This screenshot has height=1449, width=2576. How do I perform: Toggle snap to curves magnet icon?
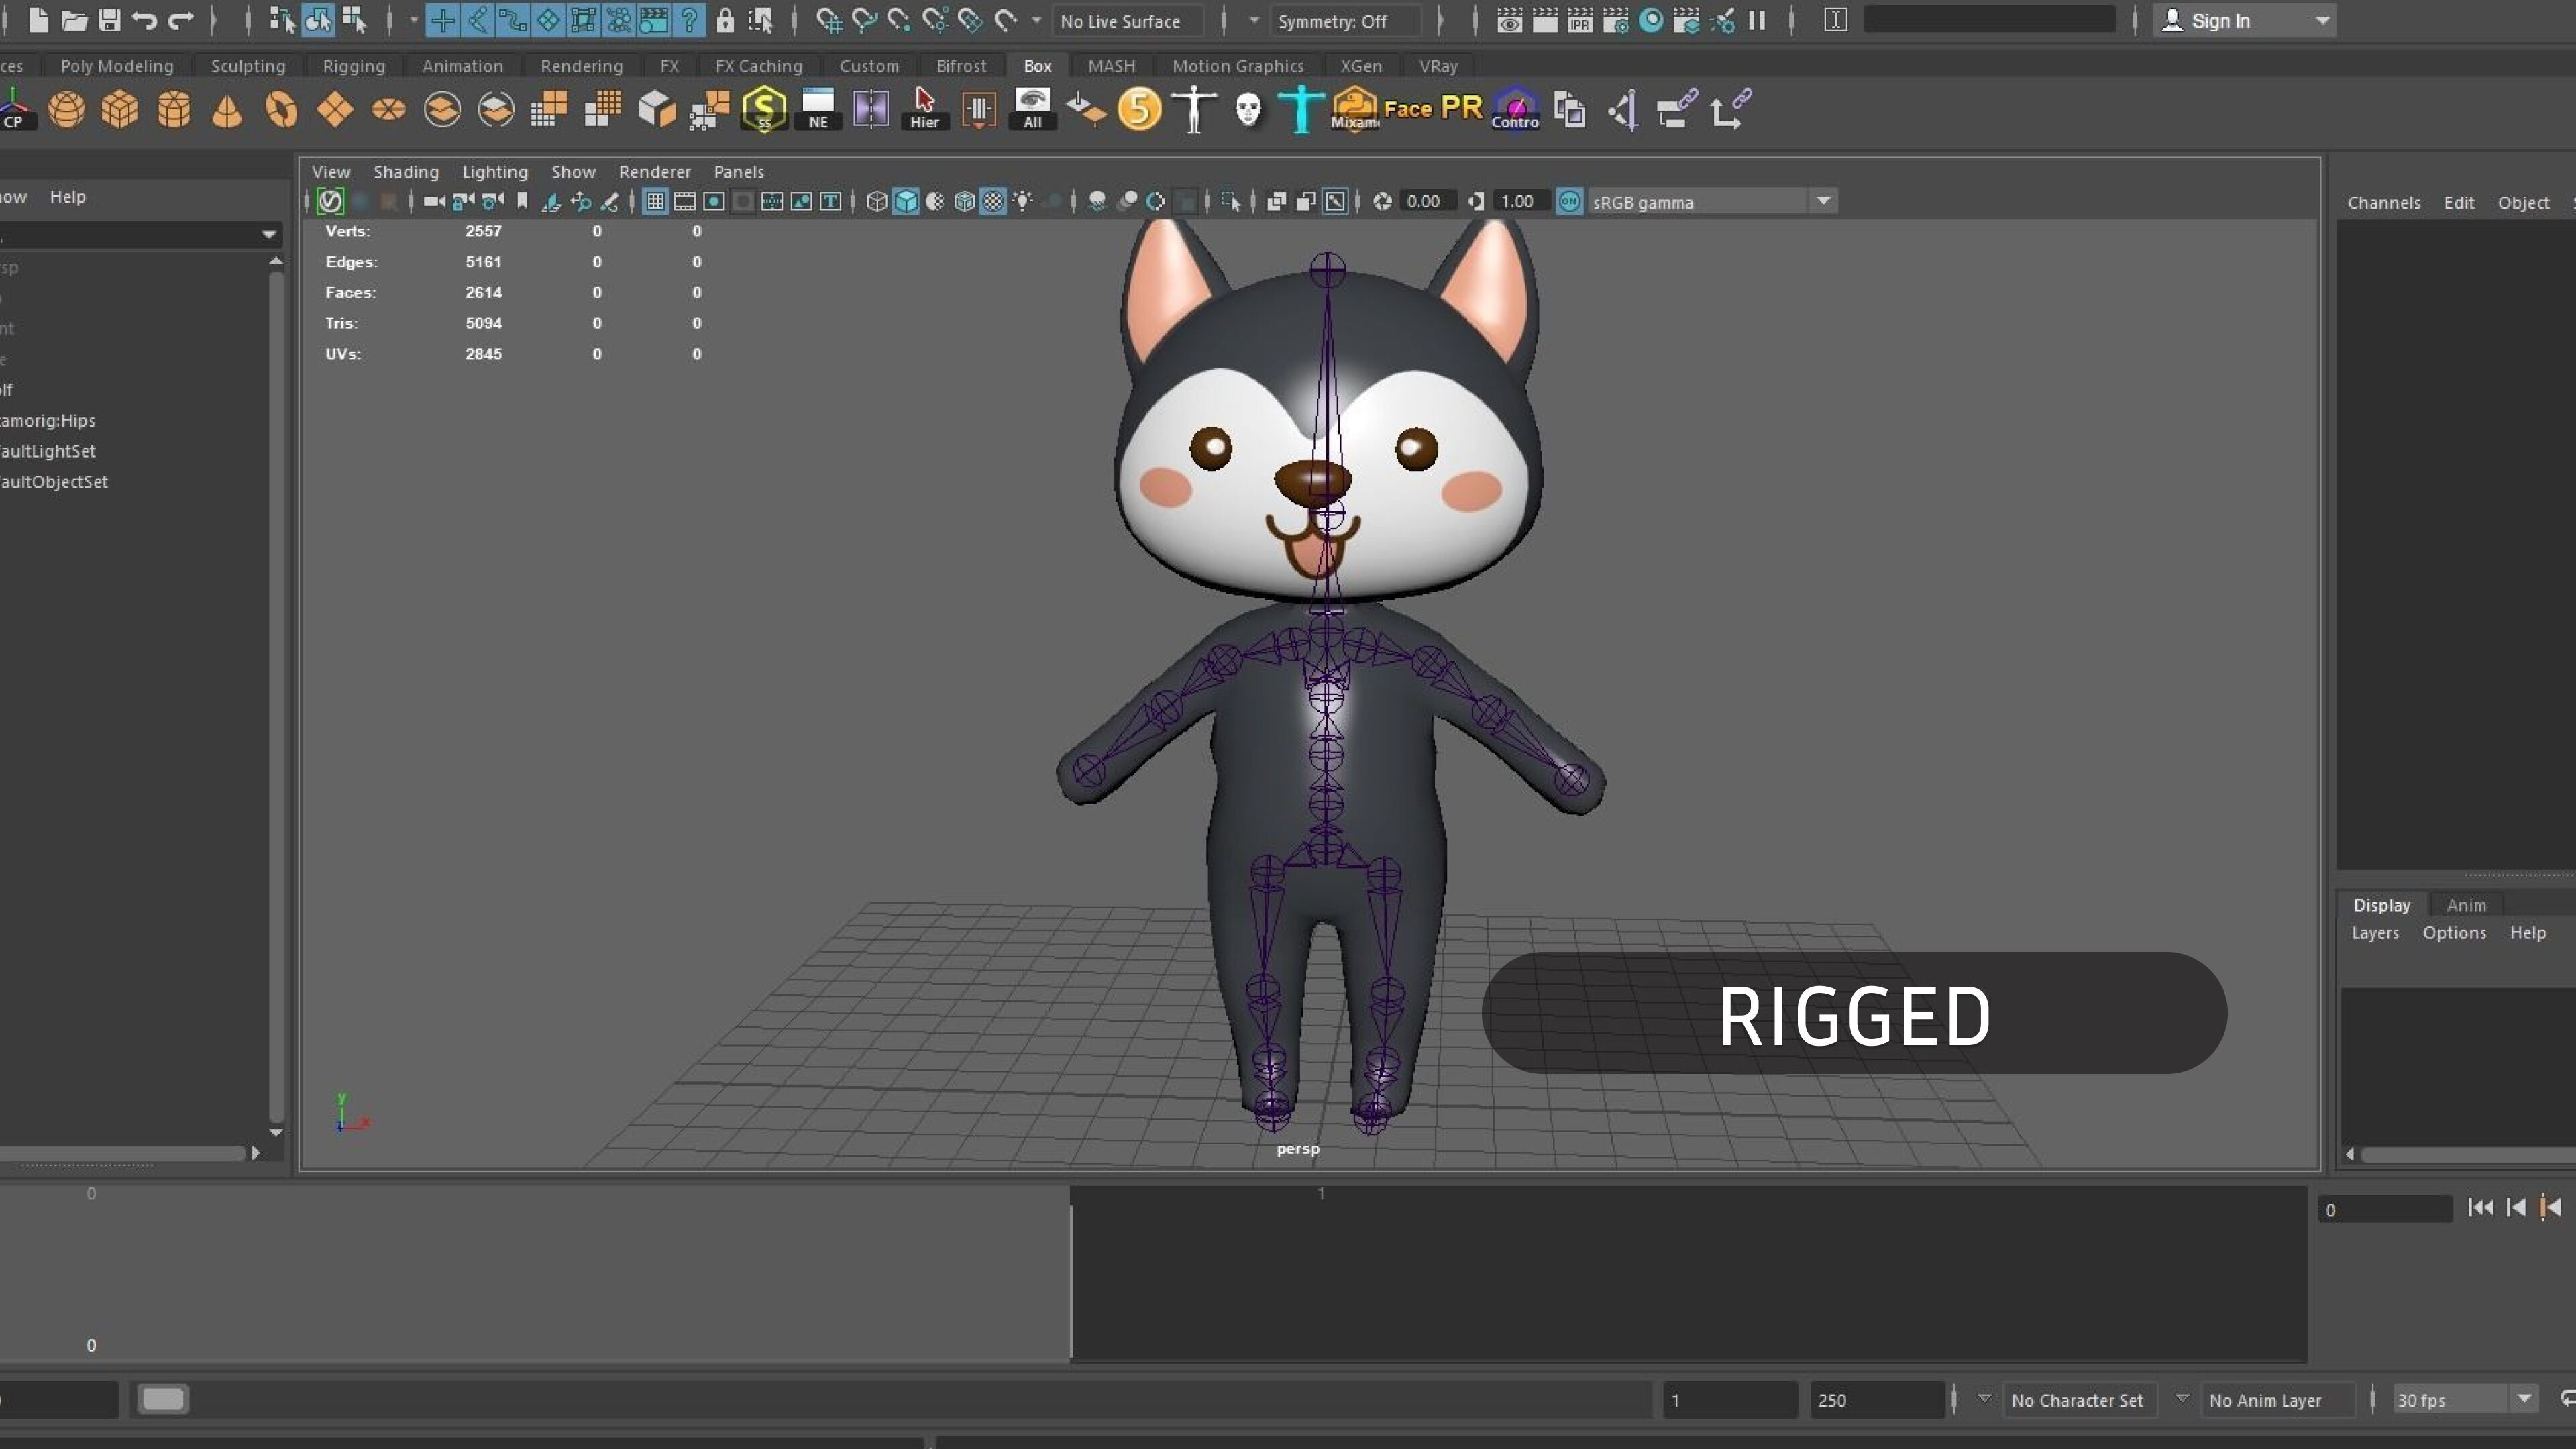tap(864, 20)
